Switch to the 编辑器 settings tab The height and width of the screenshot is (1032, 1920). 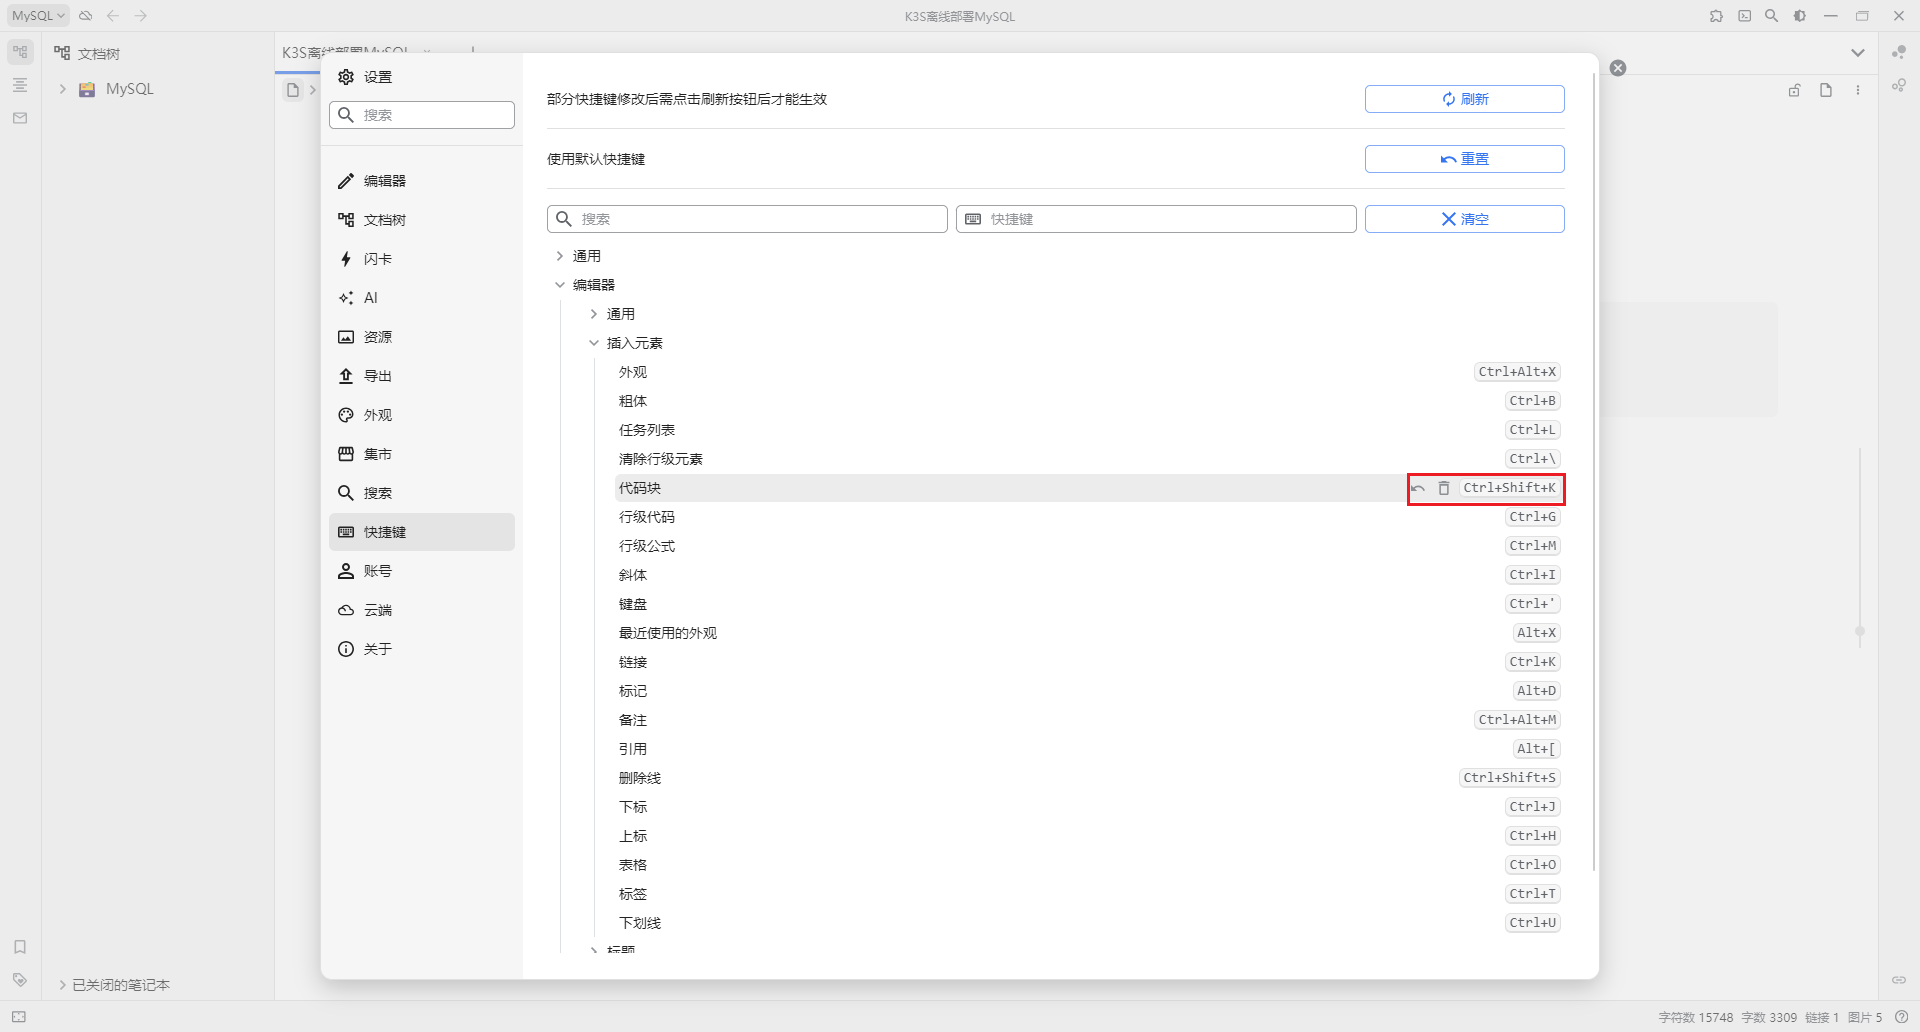click(x=385, y=181)
